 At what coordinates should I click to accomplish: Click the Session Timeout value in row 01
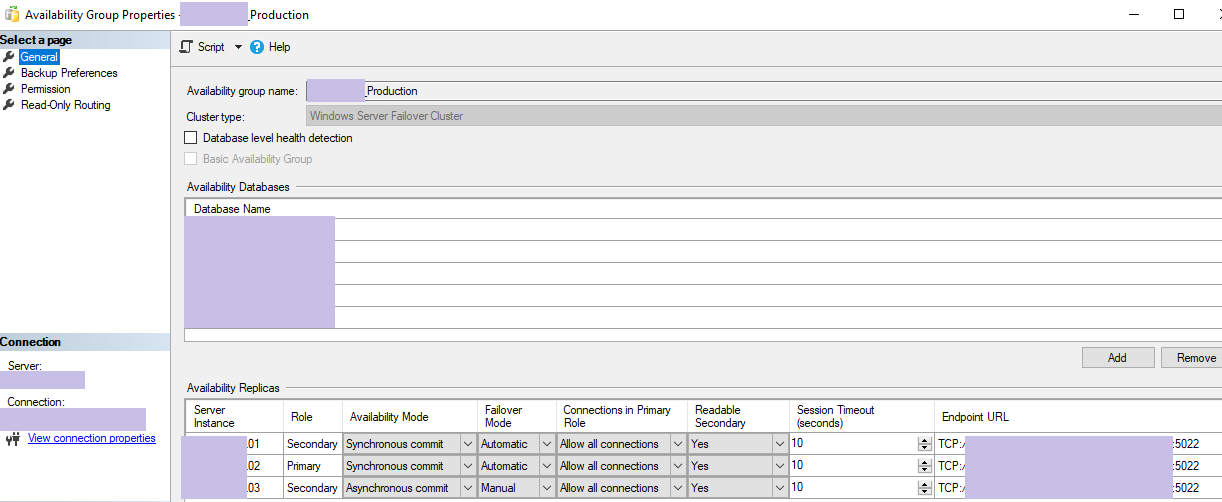[797, 443]
